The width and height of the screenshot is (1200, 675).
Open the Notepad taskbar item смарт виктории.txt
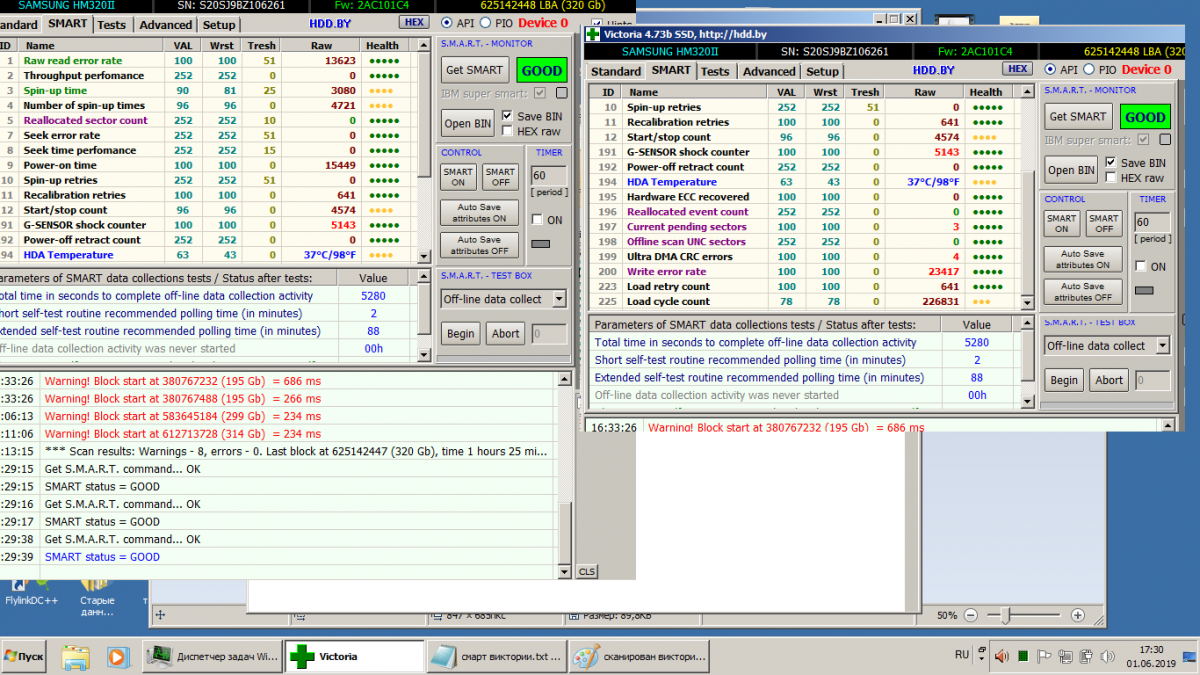coord(495,657)
